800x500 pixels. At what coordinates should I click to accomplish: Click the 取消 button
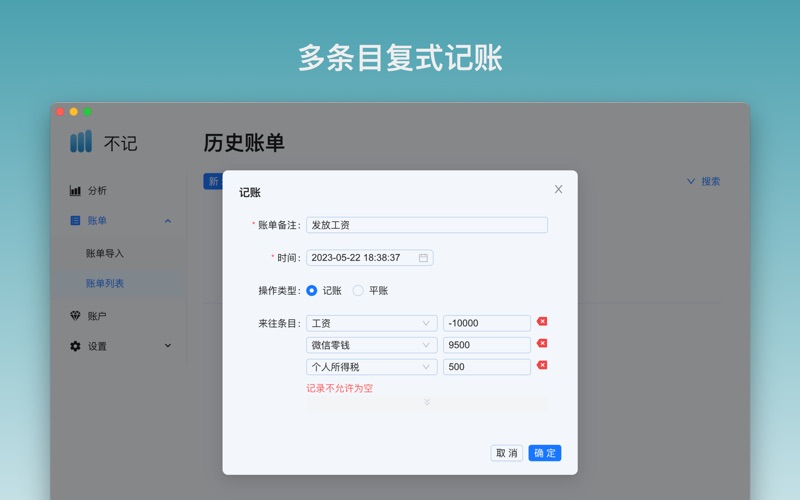(x=507, y=453)
